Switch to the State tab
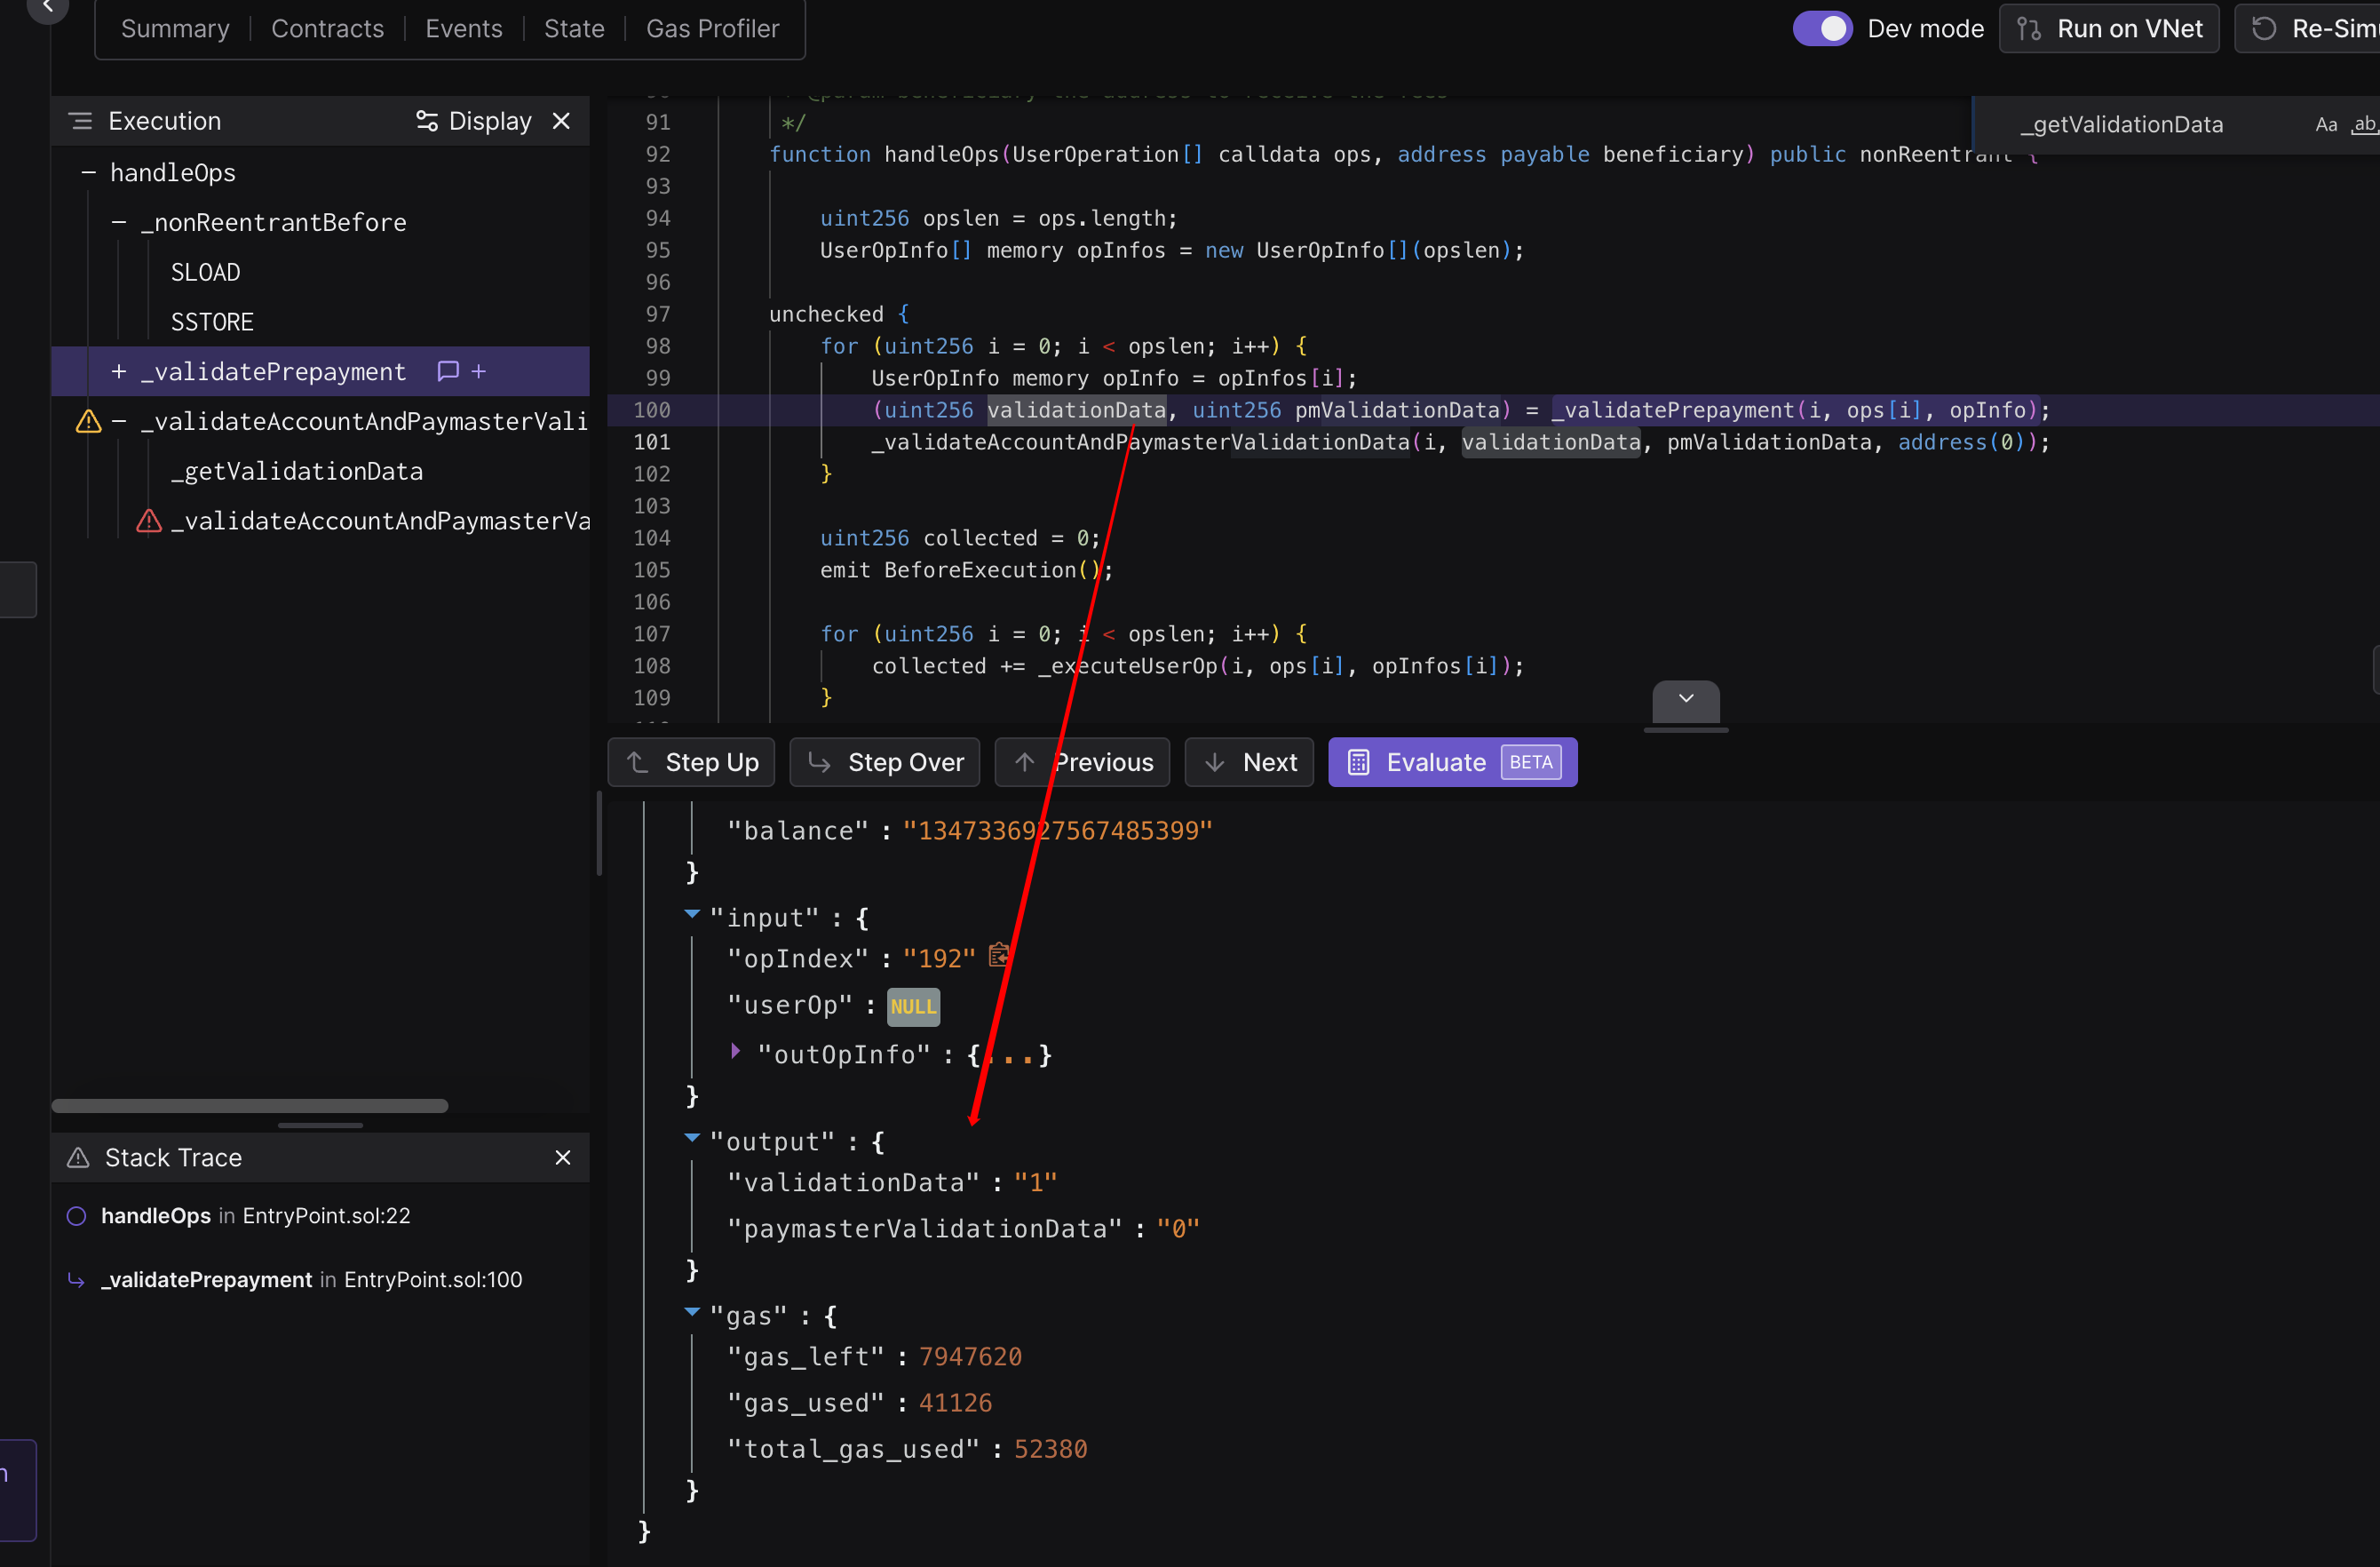 pos(574,29)
